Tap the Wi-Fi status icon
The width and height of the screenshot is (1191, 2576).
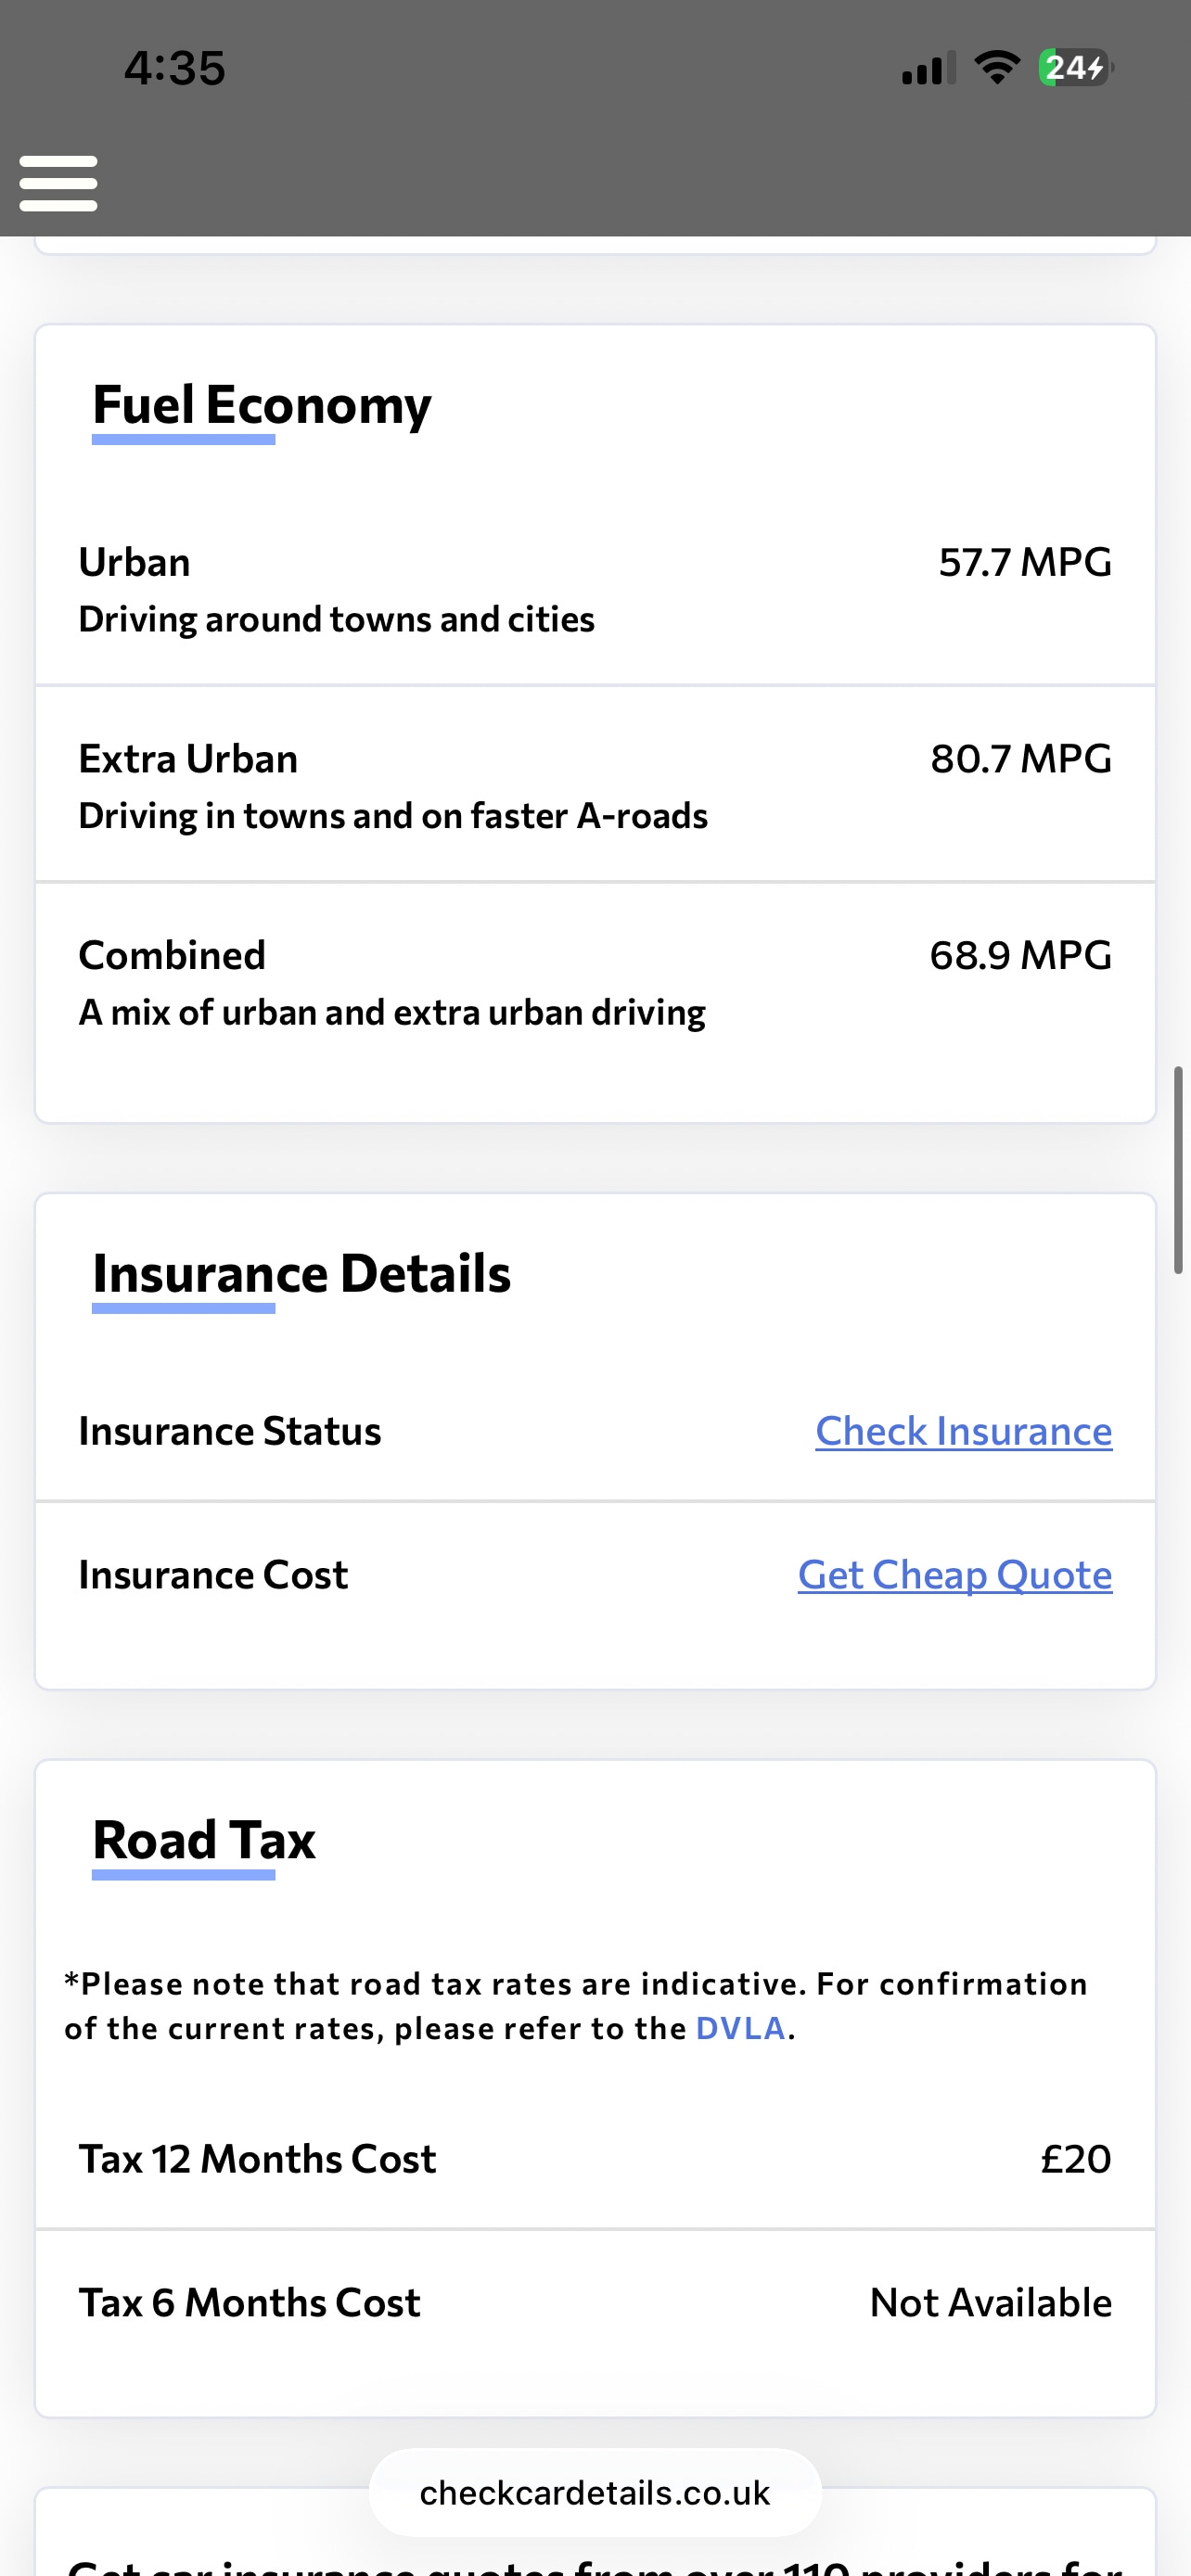tap(996, 68)
